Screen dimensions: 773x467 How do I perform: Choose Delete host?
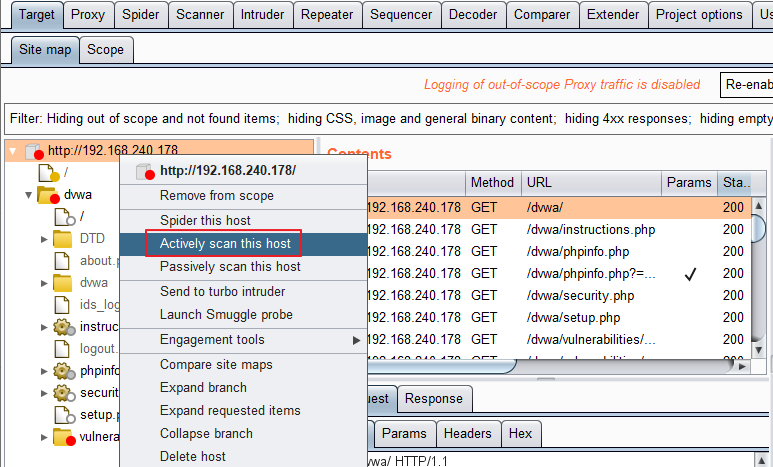(x=244, y=457)
